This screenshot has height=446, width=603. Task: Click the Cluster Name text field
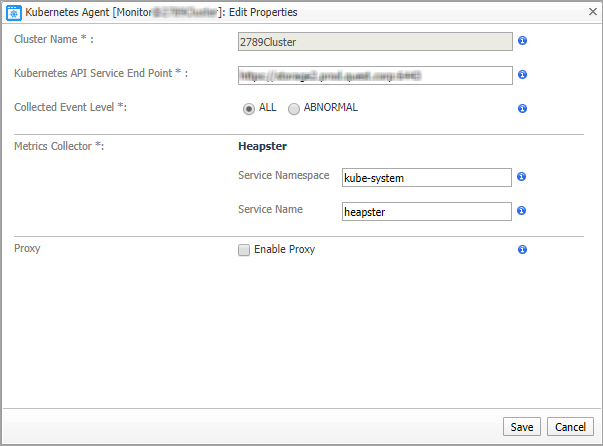pos(375,42)
